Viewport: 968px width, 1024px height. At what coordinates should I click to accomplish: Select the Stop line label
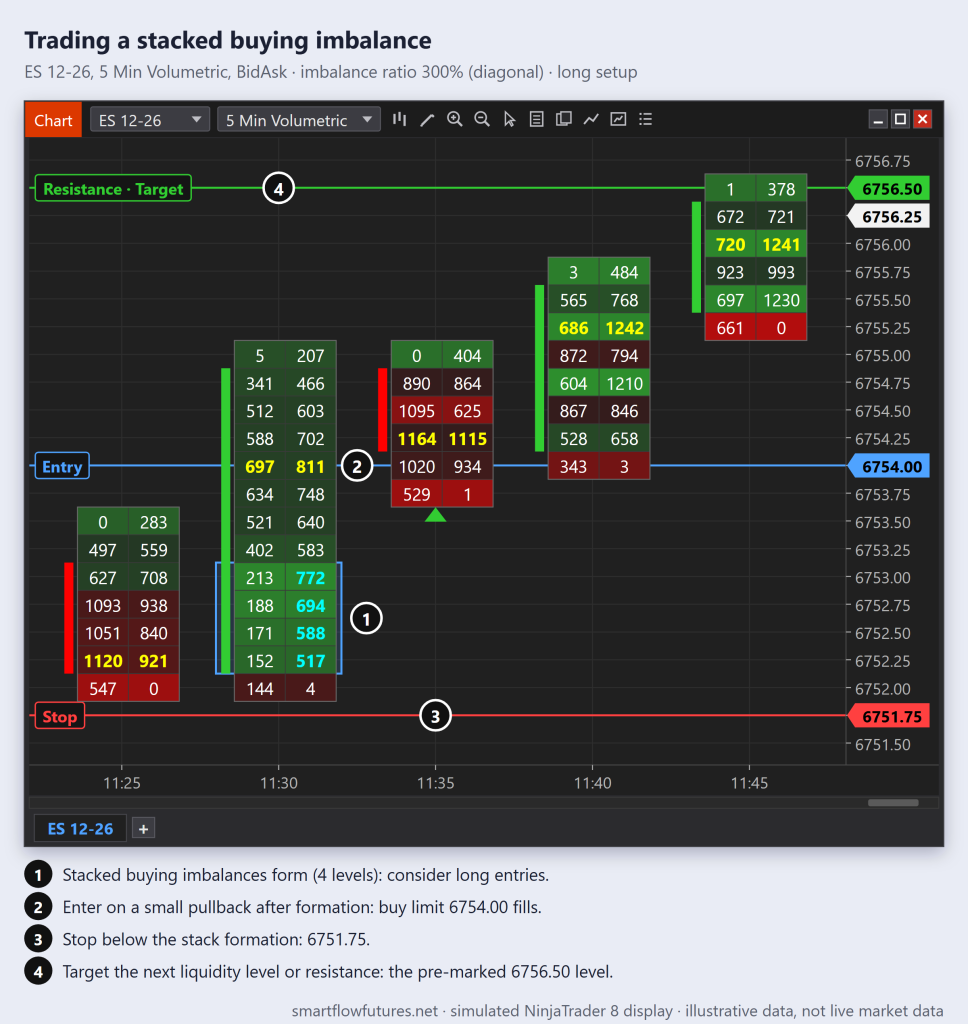(x=59, y=717)
